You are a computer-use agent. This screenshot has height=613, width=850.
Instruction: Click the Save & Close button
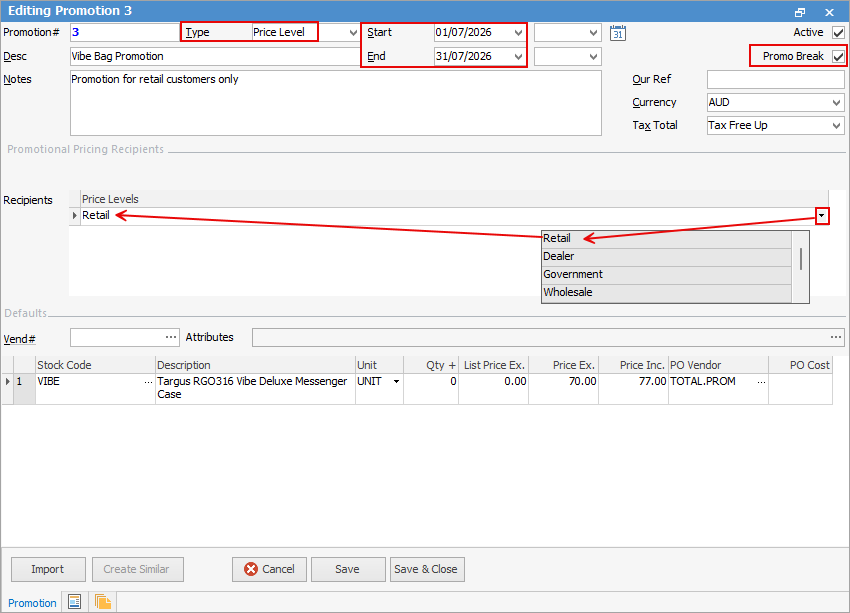[x=426, y=569]
